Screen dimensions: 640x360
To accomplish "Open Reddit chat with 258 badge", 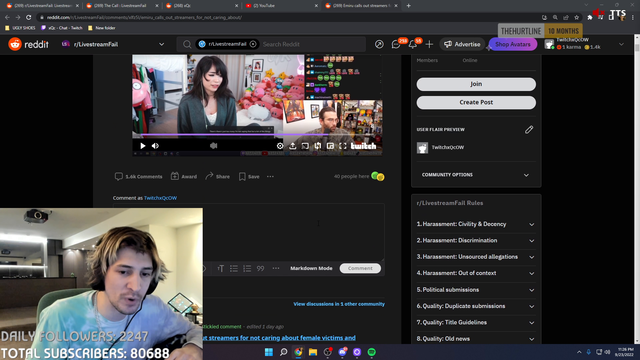I will pyautogui.click(x=397, y=44).
